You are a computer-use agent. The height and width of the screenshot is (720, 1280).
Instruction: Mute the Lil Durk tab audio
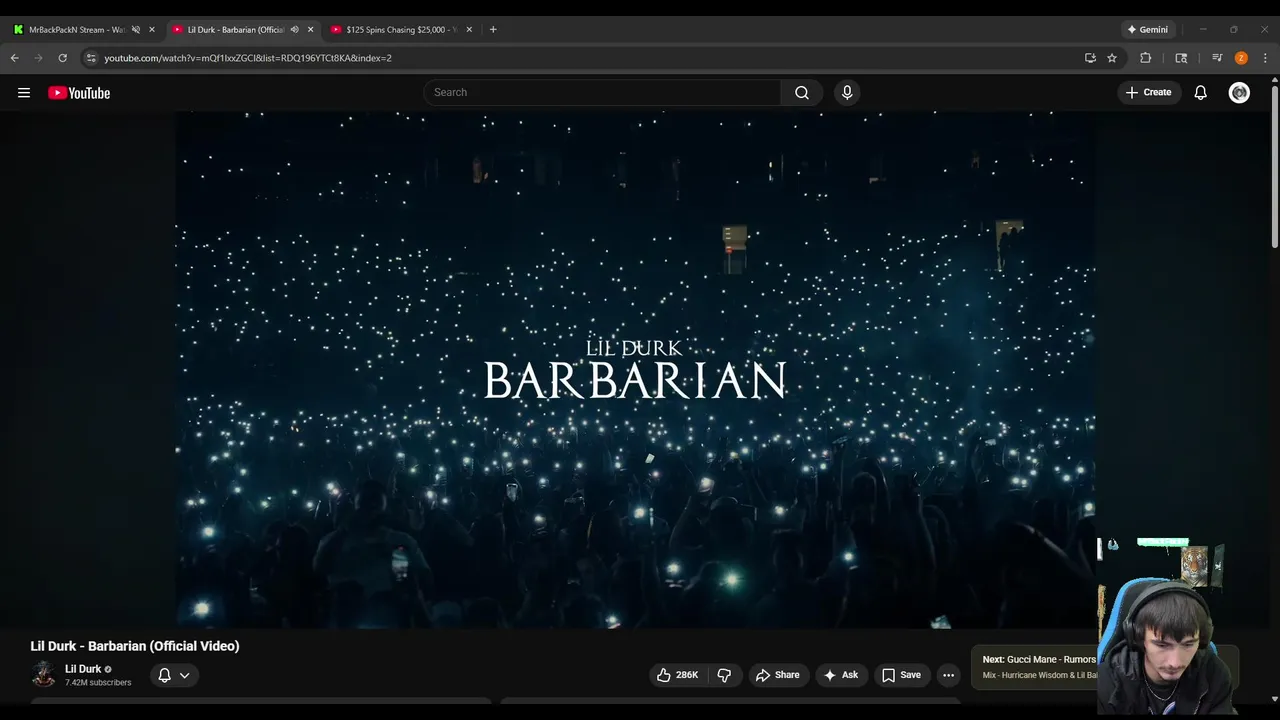point(294,30)
